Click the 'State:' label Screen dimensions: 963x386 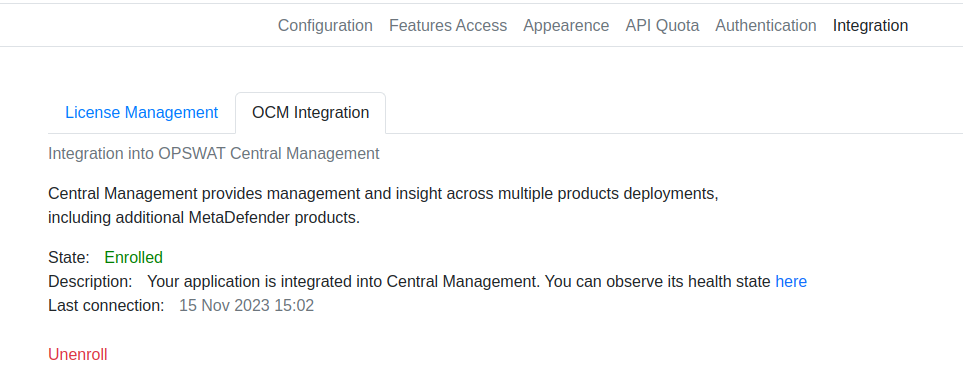[69, 257]
